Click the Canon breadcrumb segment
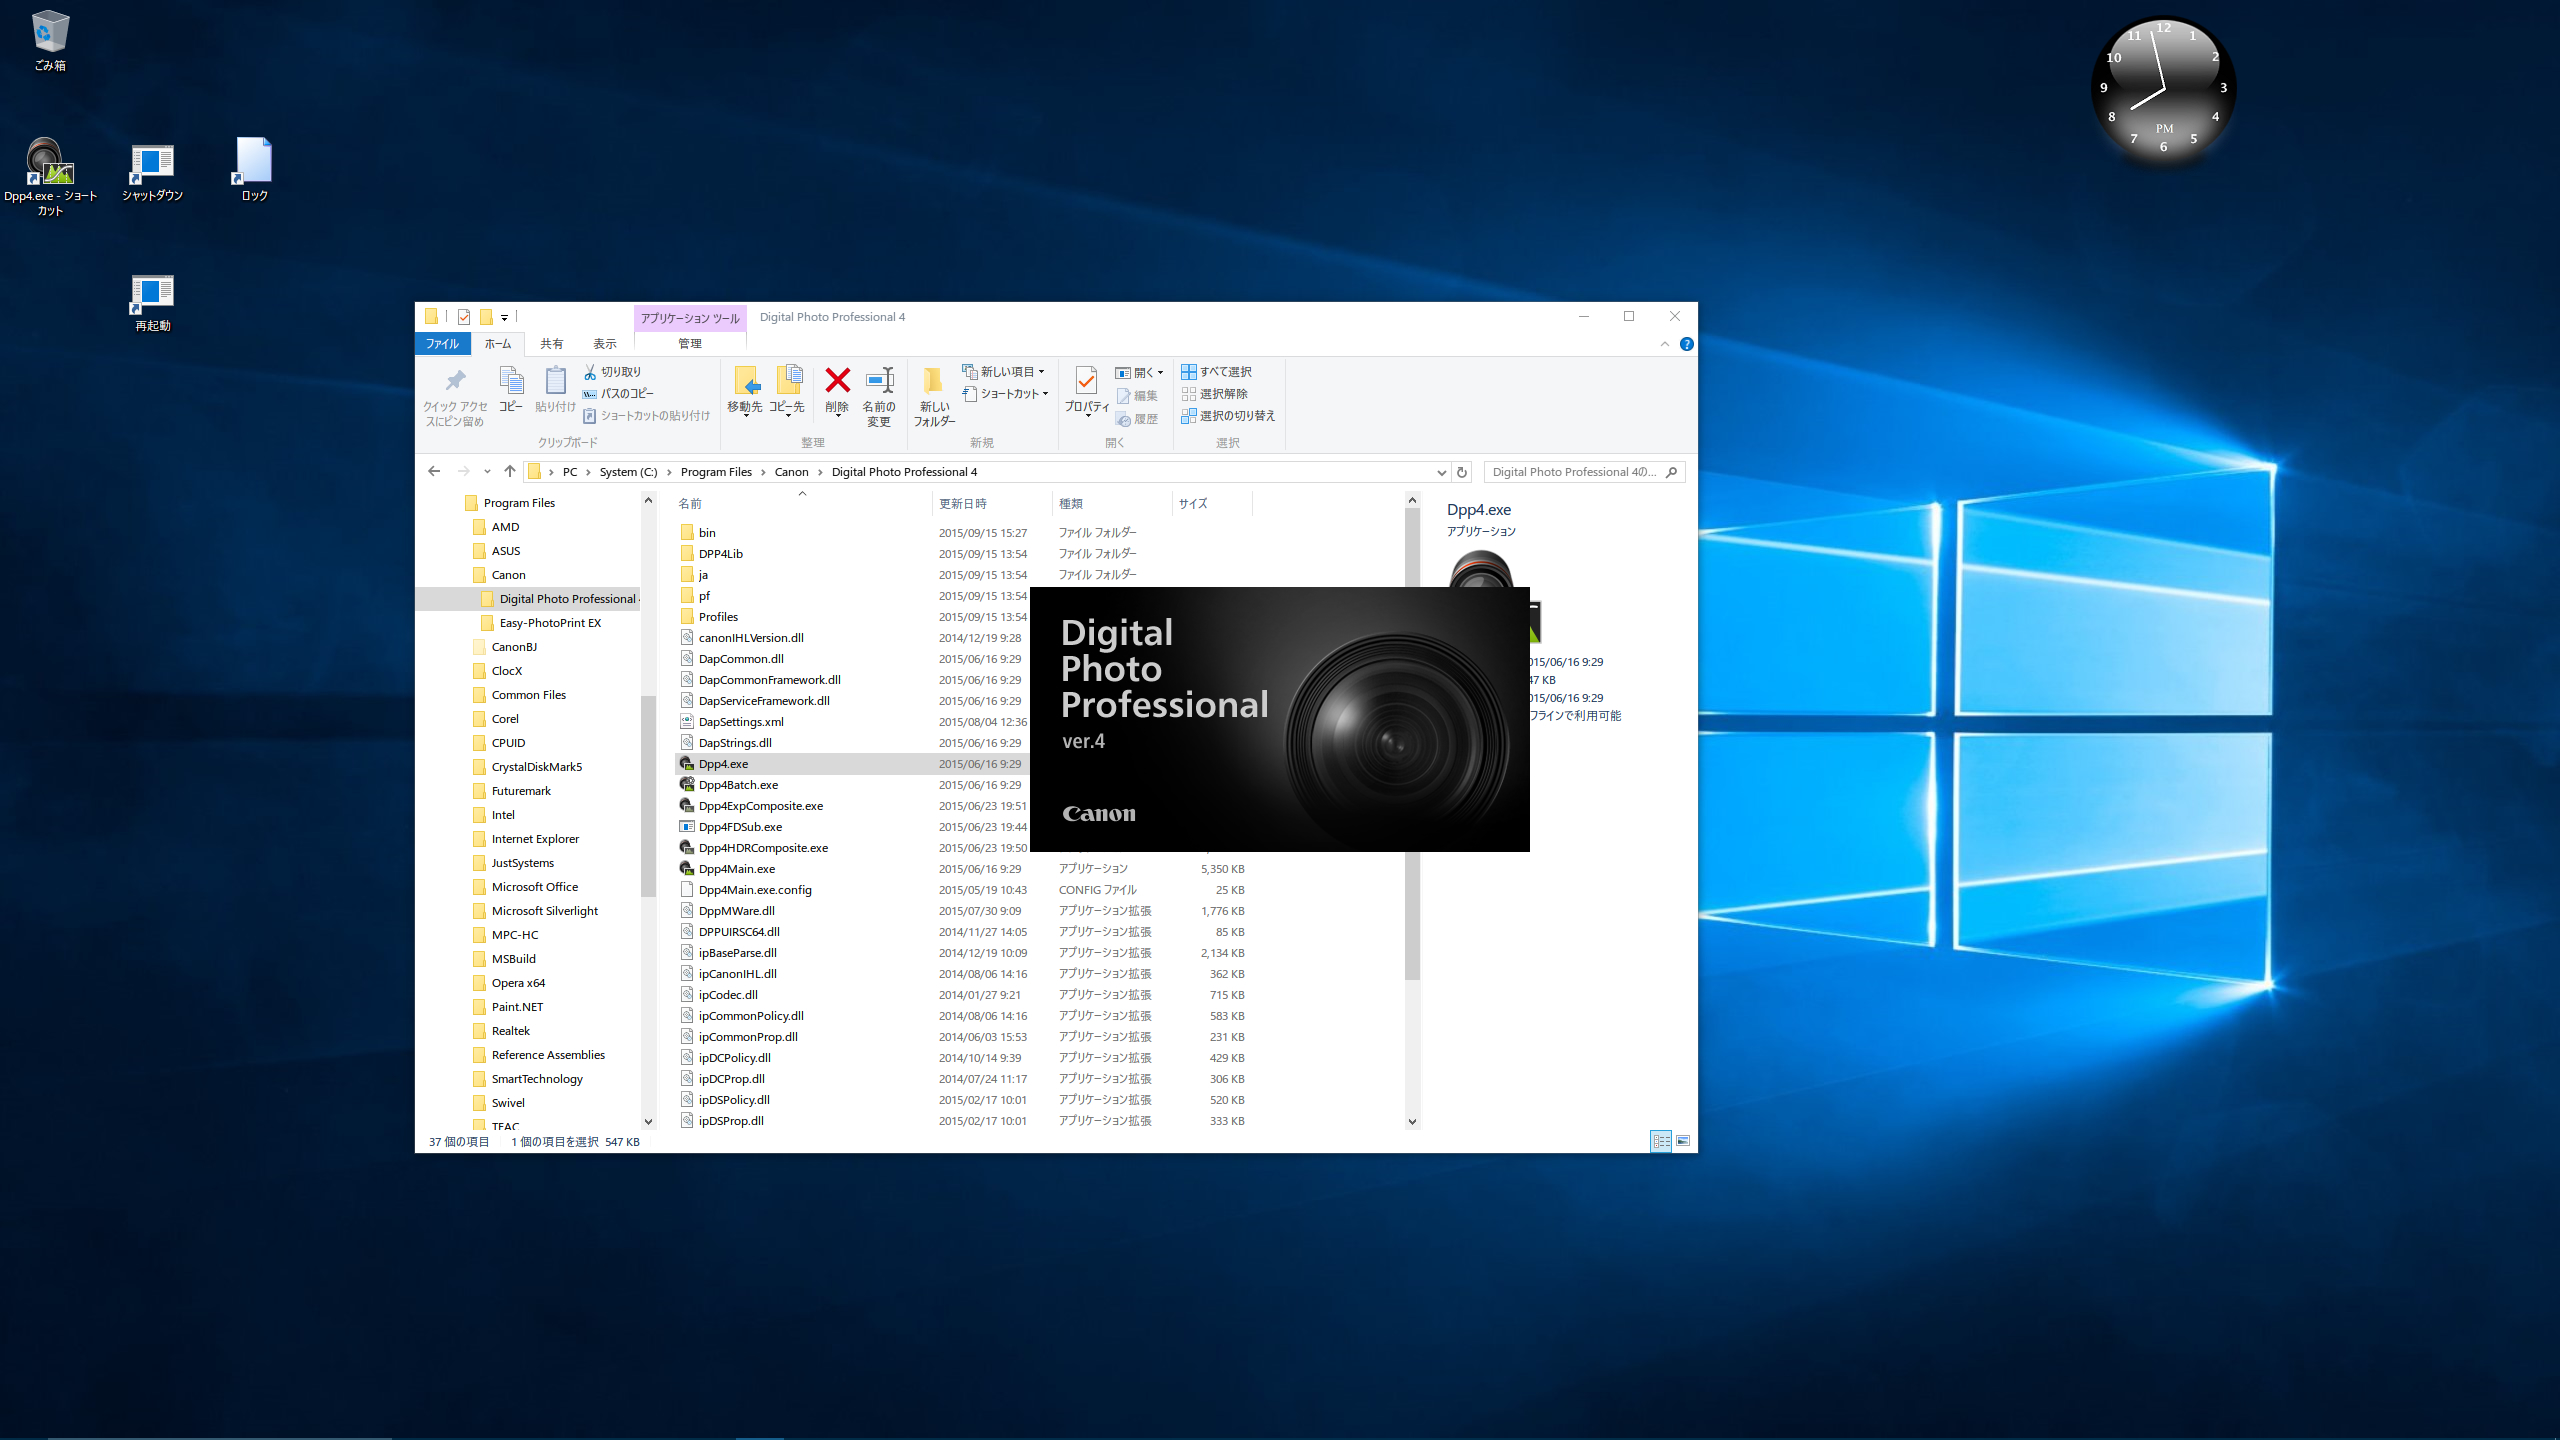2560x1440 pixels. 791,472
